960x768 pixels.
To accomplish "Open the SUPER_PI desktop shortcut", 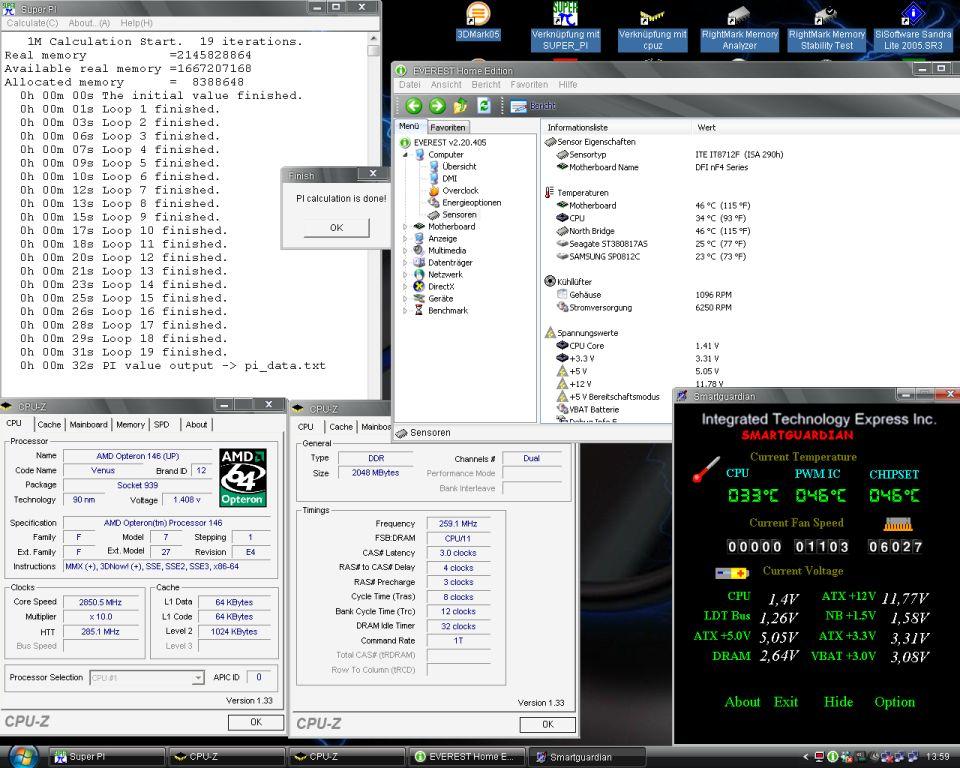I will point(565,26).
